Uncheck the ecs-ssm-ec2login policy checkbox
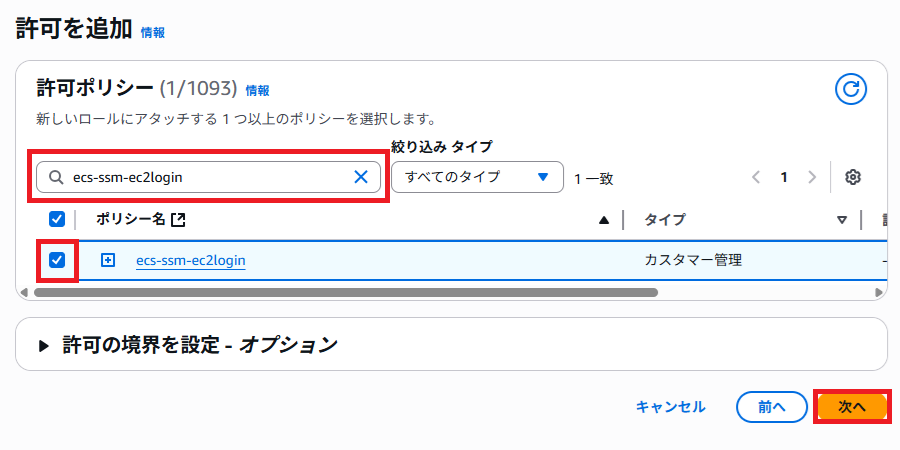 pyautogui.click(x=57, y=260)
